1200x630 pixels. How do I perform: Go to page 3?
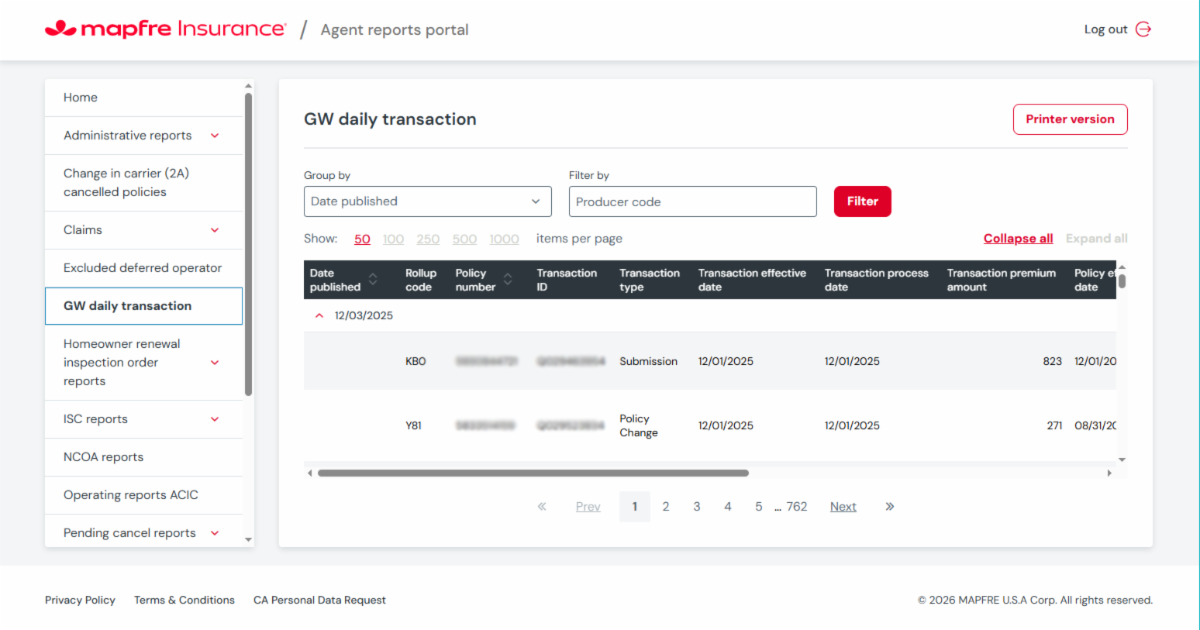[696, 507]
